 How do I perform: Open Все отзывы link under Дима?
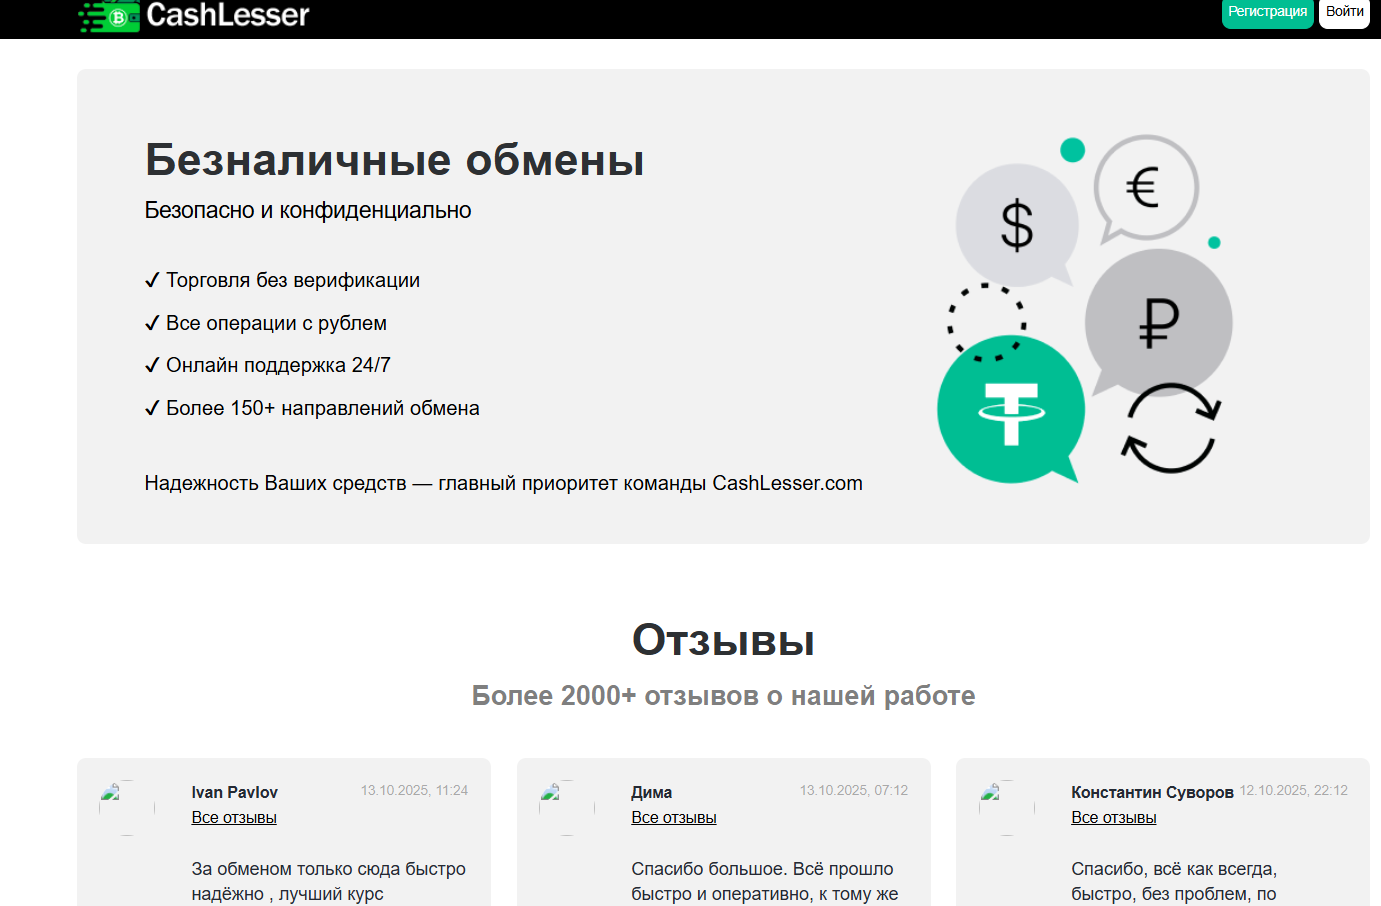(674, 818)
